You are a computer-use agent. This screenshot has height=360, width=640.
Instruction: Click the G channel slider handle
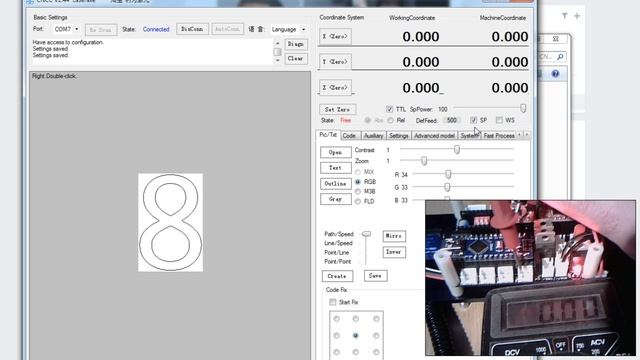click(x=447, y=187)
